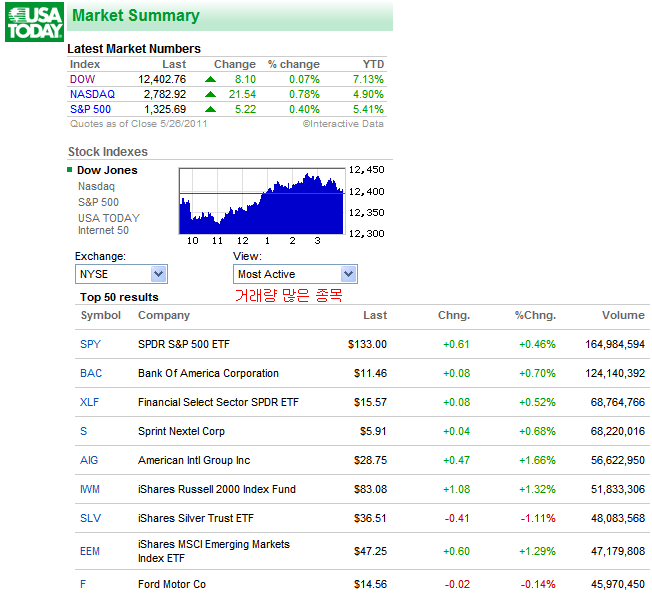
Task: Switch chart to Nasdaq
Action: tap(96, 186)
